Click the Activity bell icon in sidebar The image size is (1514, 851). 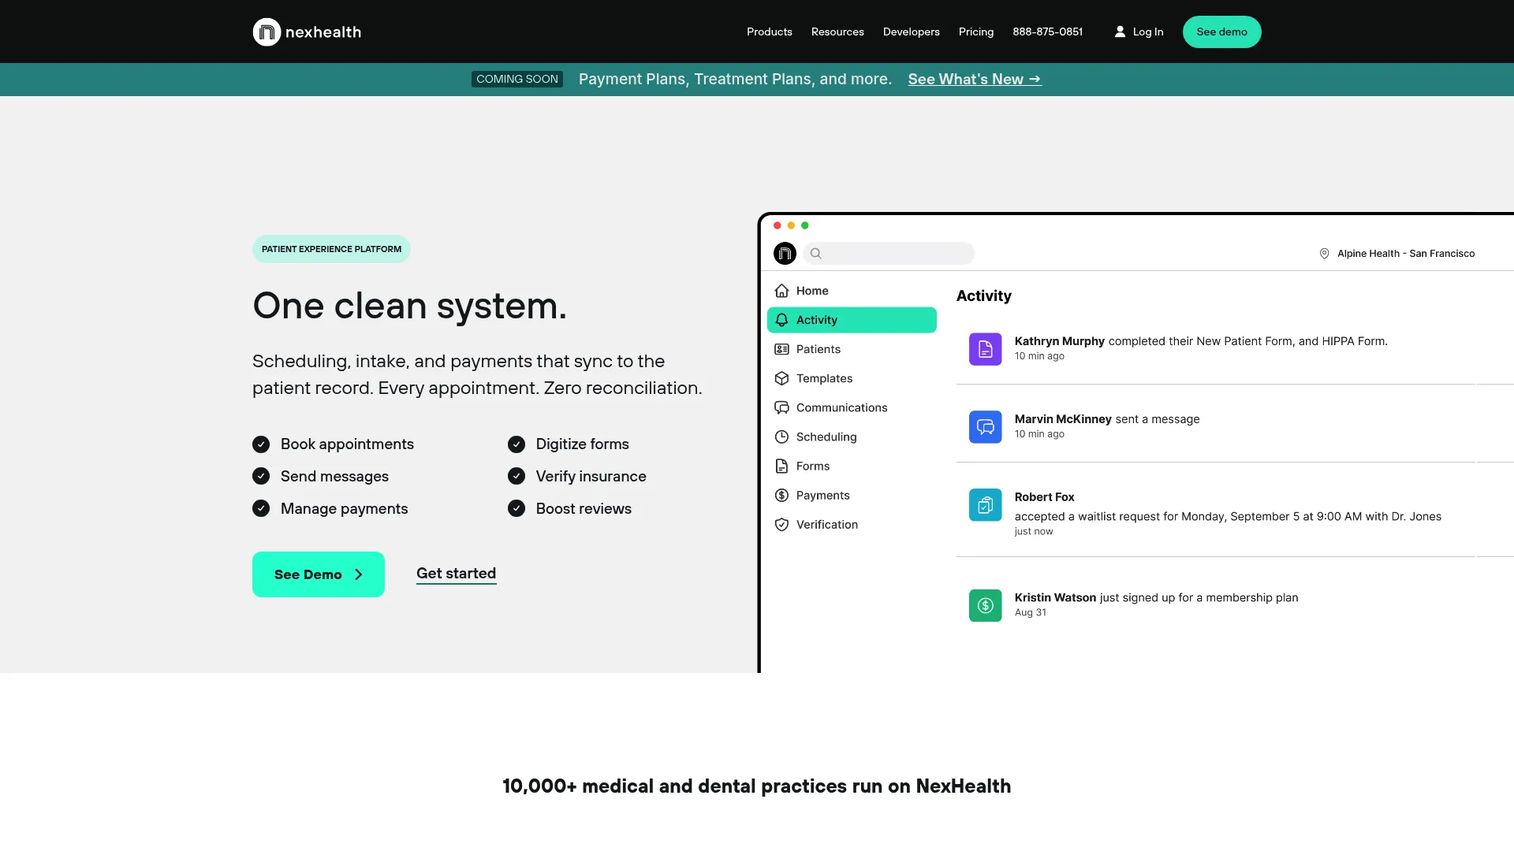click(x=782, y=320)
